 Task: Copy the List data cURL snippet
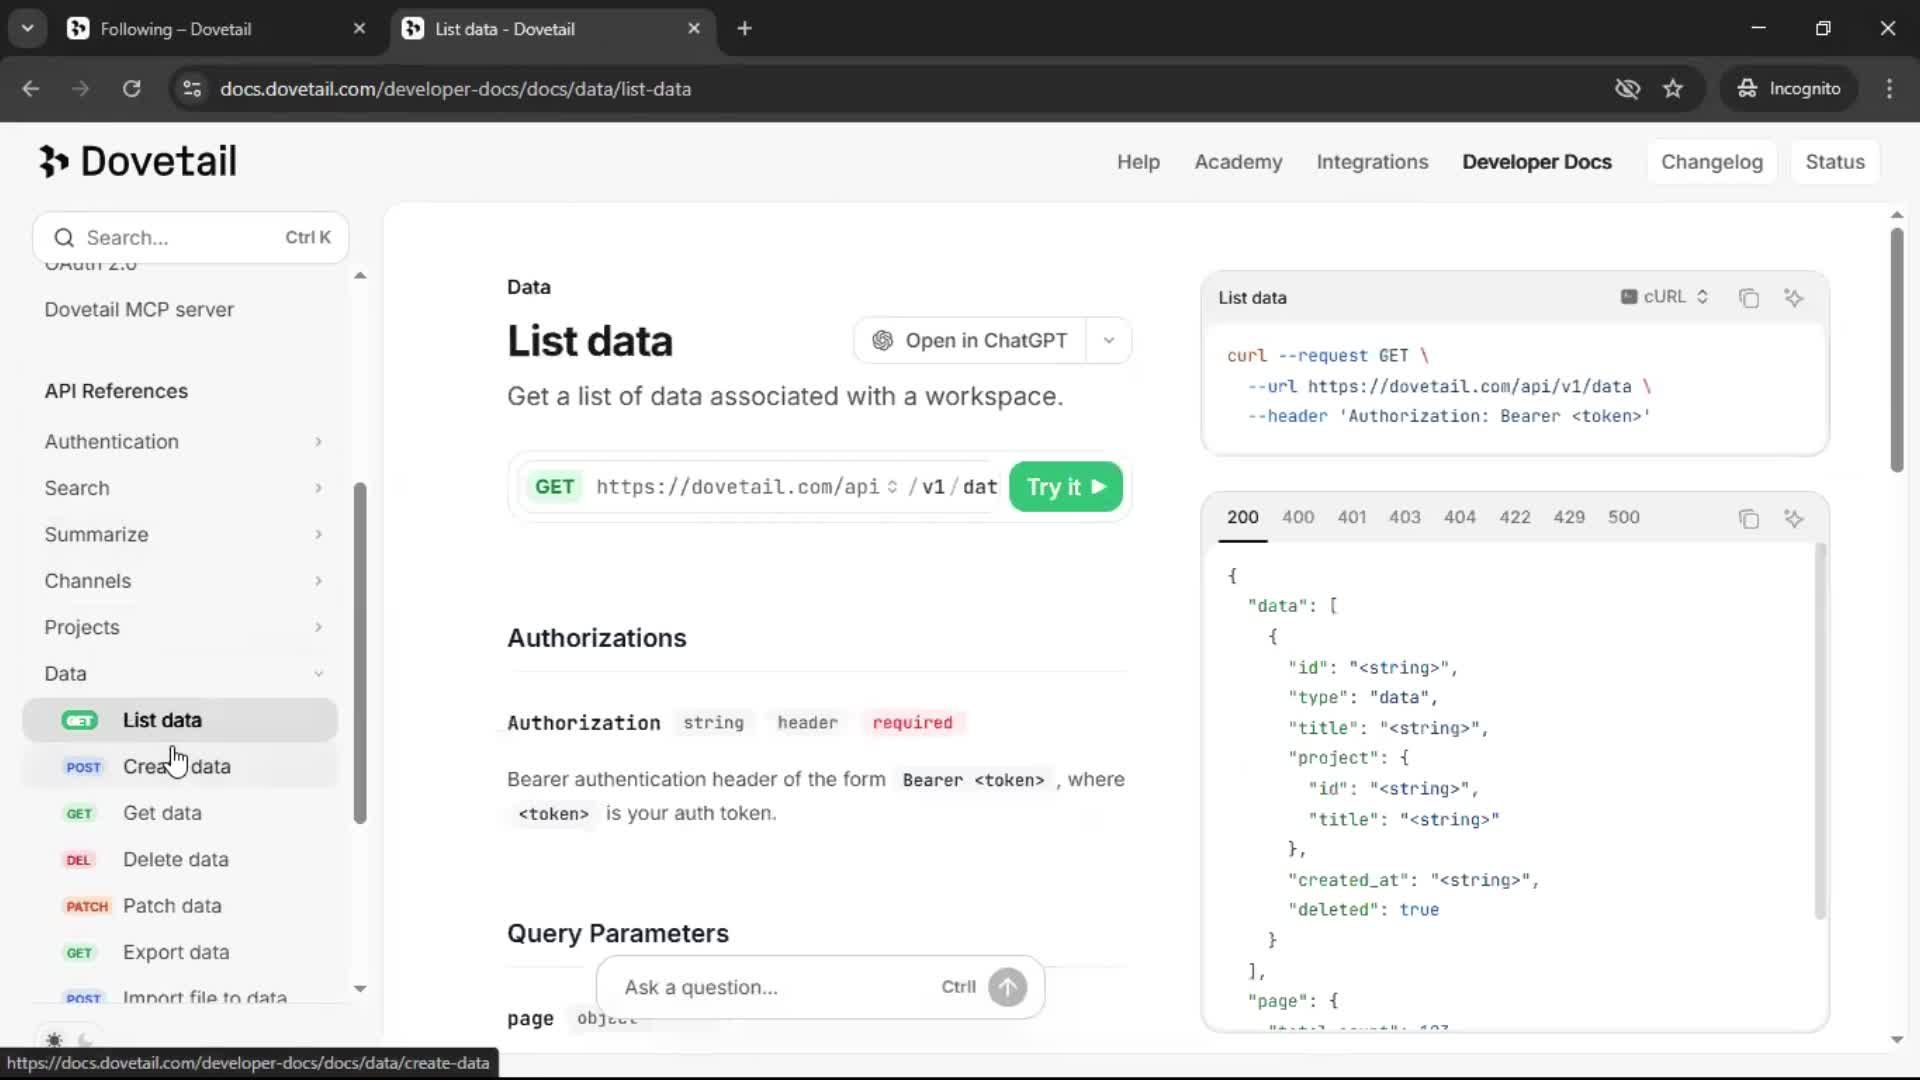1748,298
